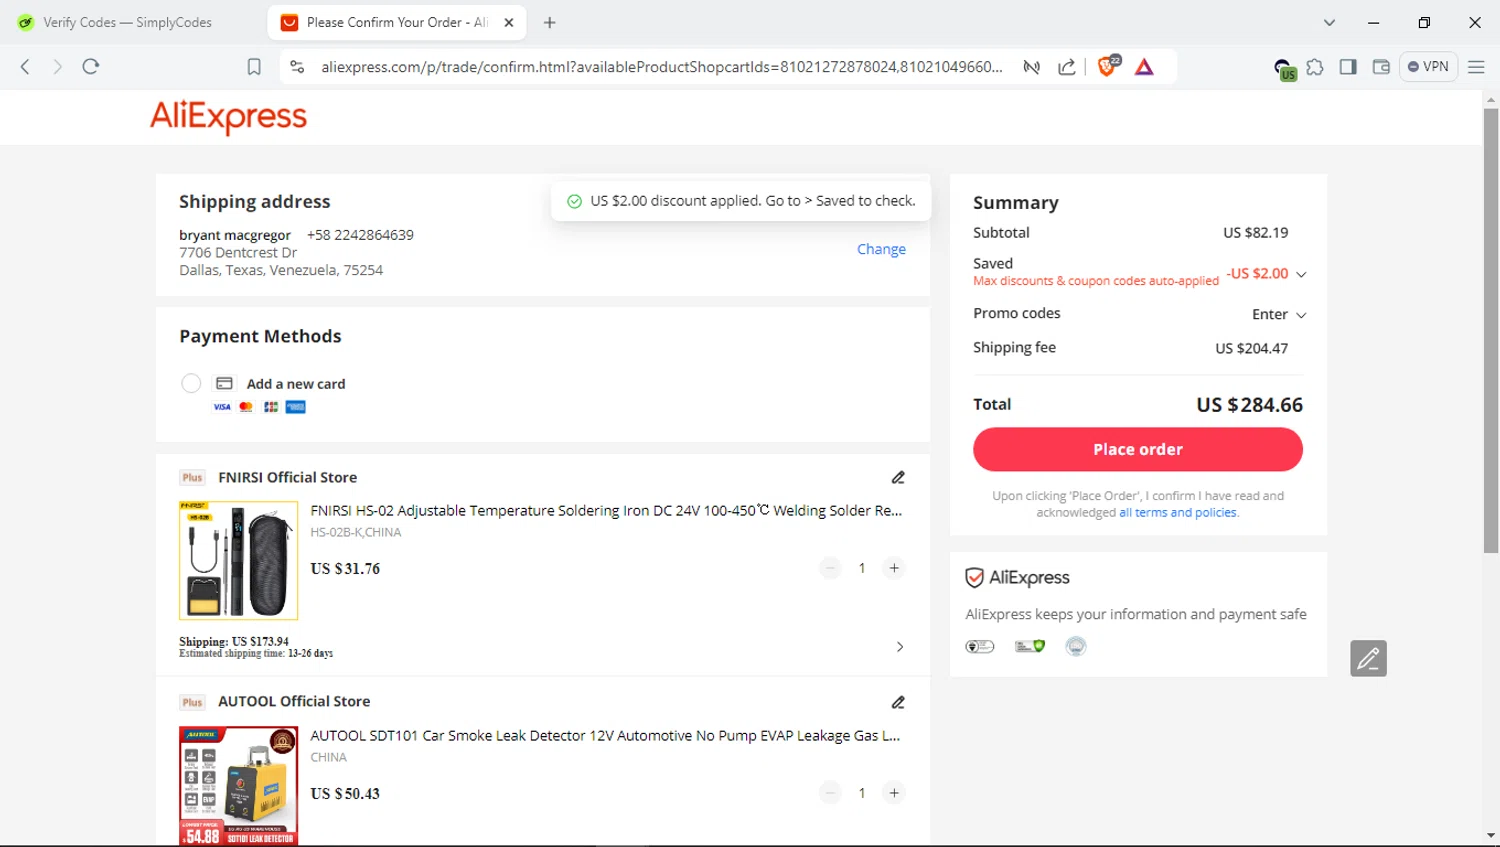Expand the Saved discounts chevron

(1301, 274)
